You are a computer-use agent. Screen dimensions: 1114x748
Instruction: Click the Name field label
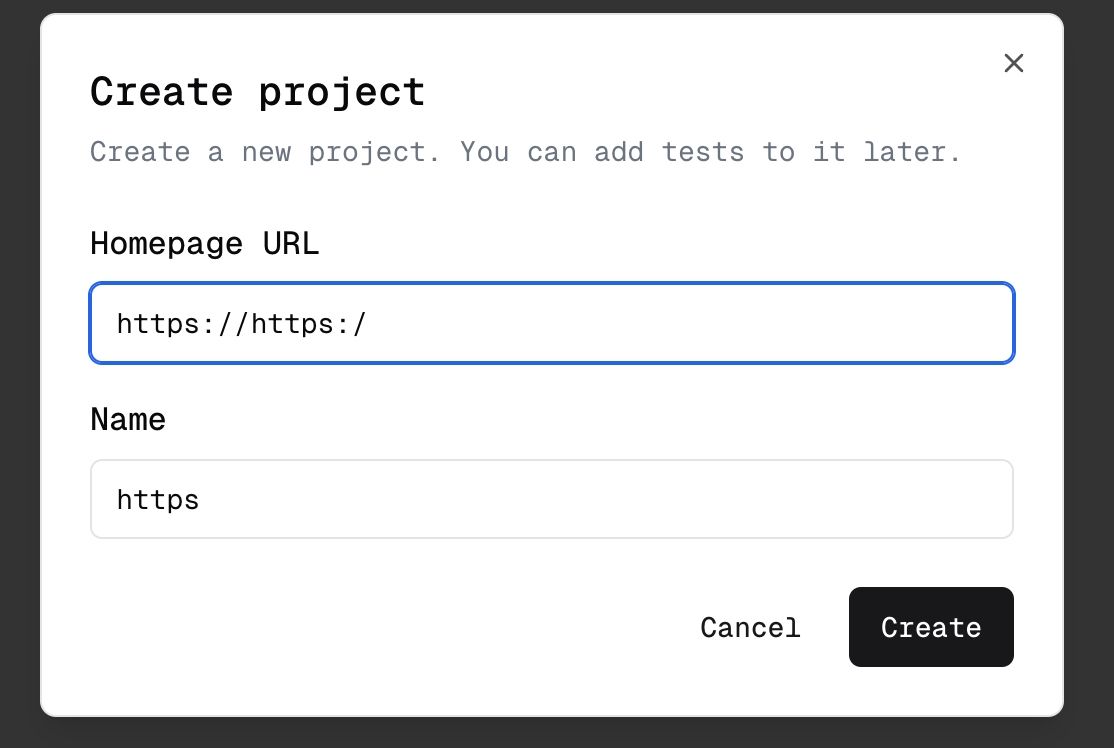[x=128, y=419]
